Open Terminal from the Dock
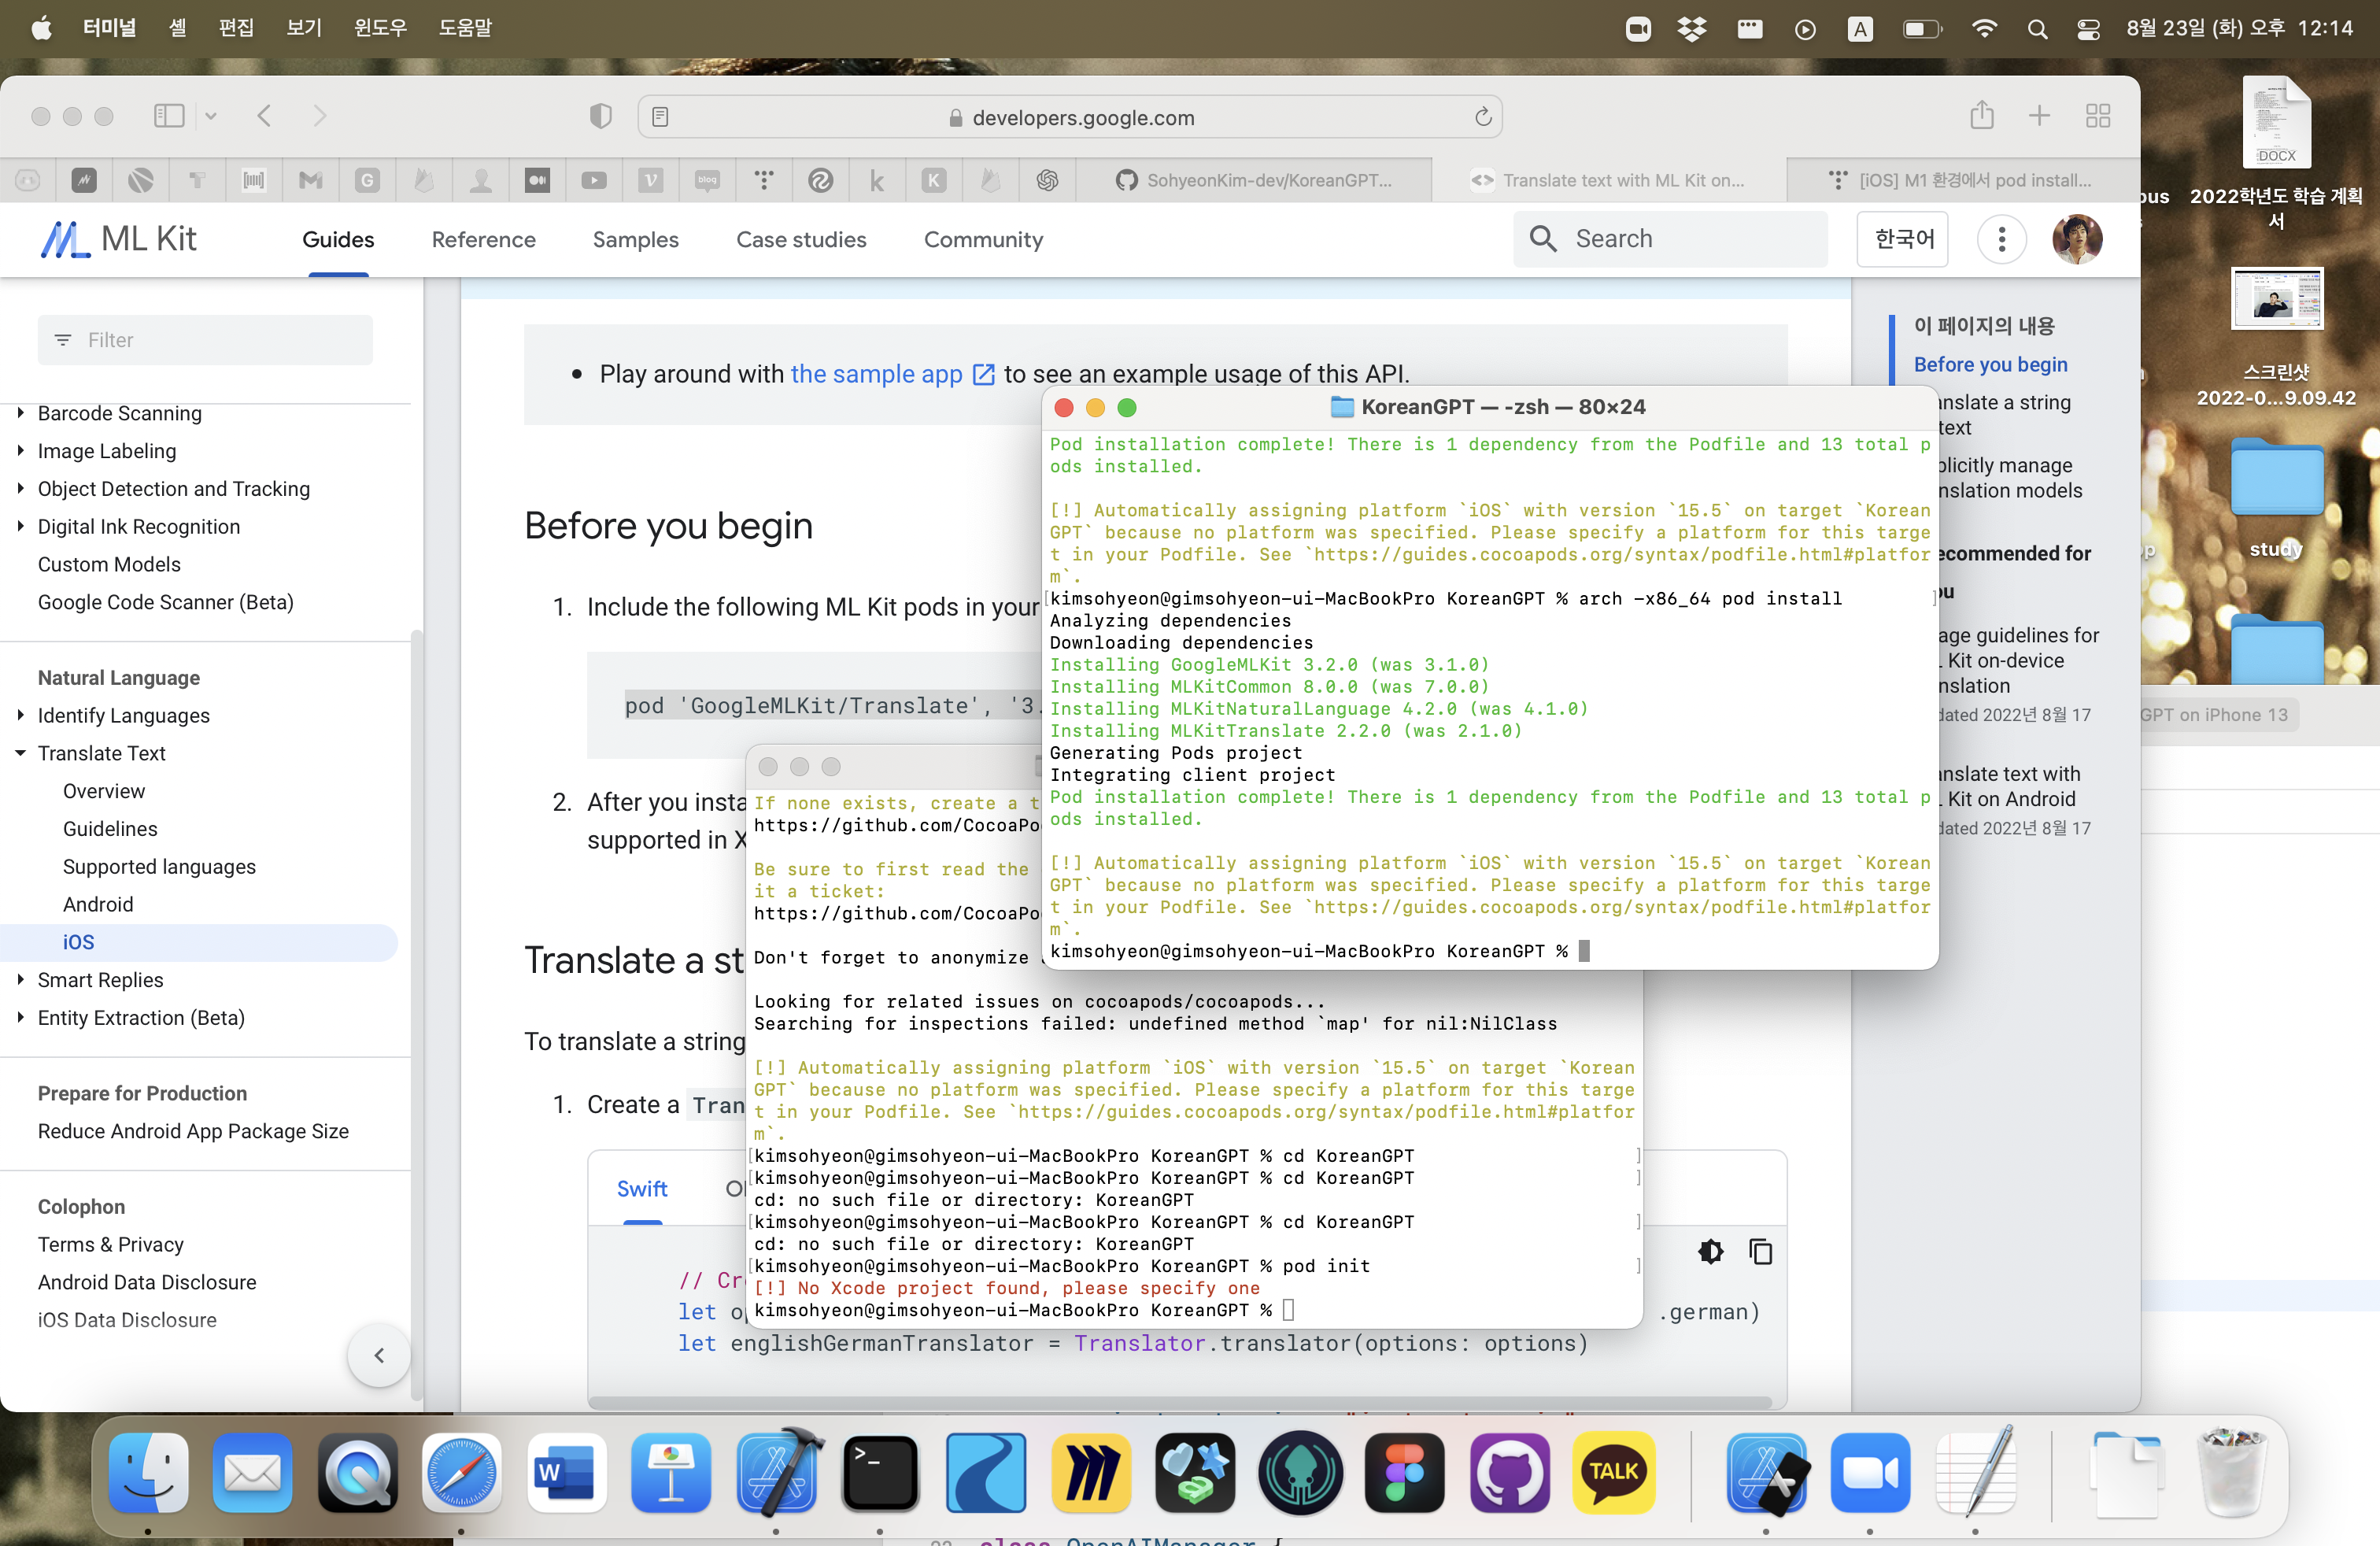This screenshot has width=2380, height=1546. [x=880, y=1473]
